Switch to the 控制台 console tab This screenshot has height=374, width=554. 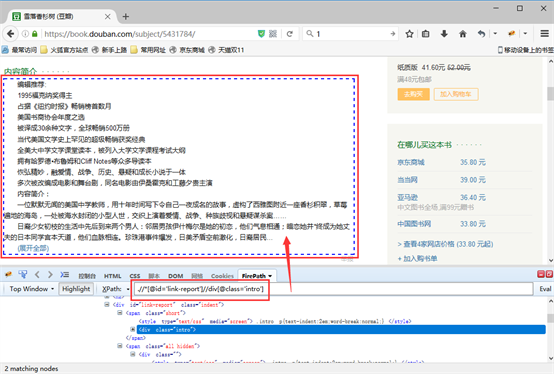point(87,276)
